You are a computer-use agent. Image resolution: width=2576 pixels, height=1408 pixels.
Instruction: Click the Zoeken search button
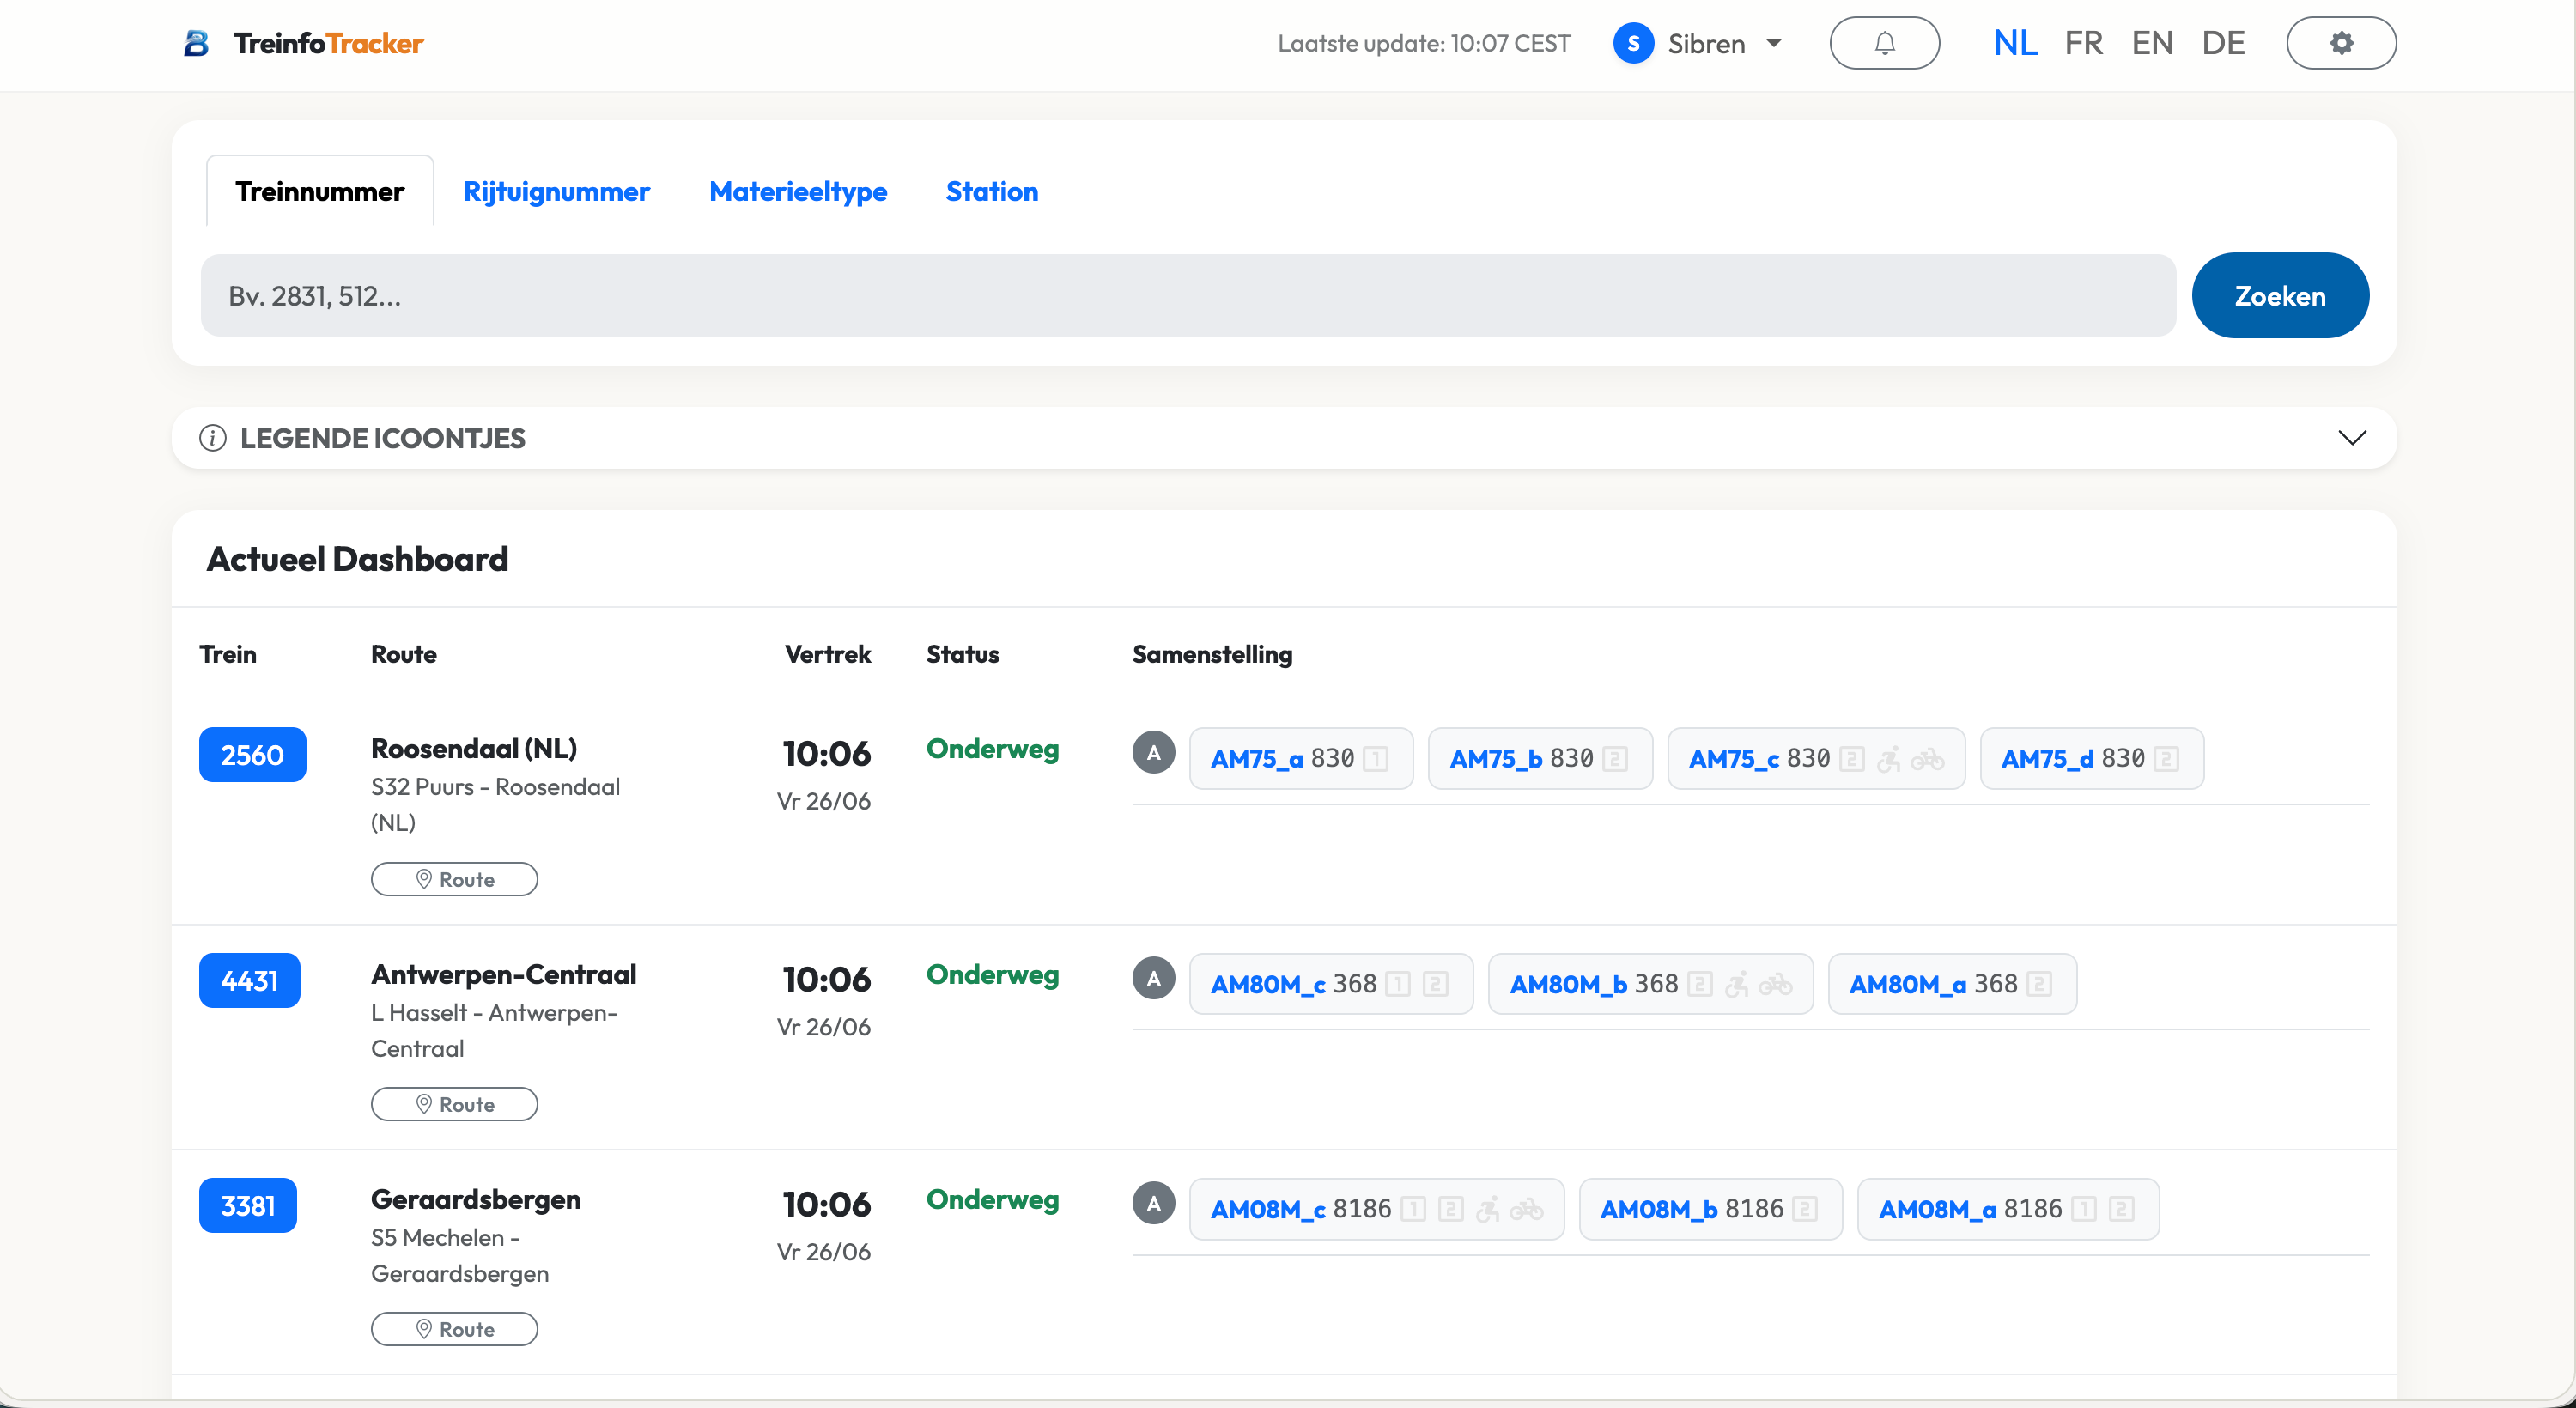tap(2279, 295)
